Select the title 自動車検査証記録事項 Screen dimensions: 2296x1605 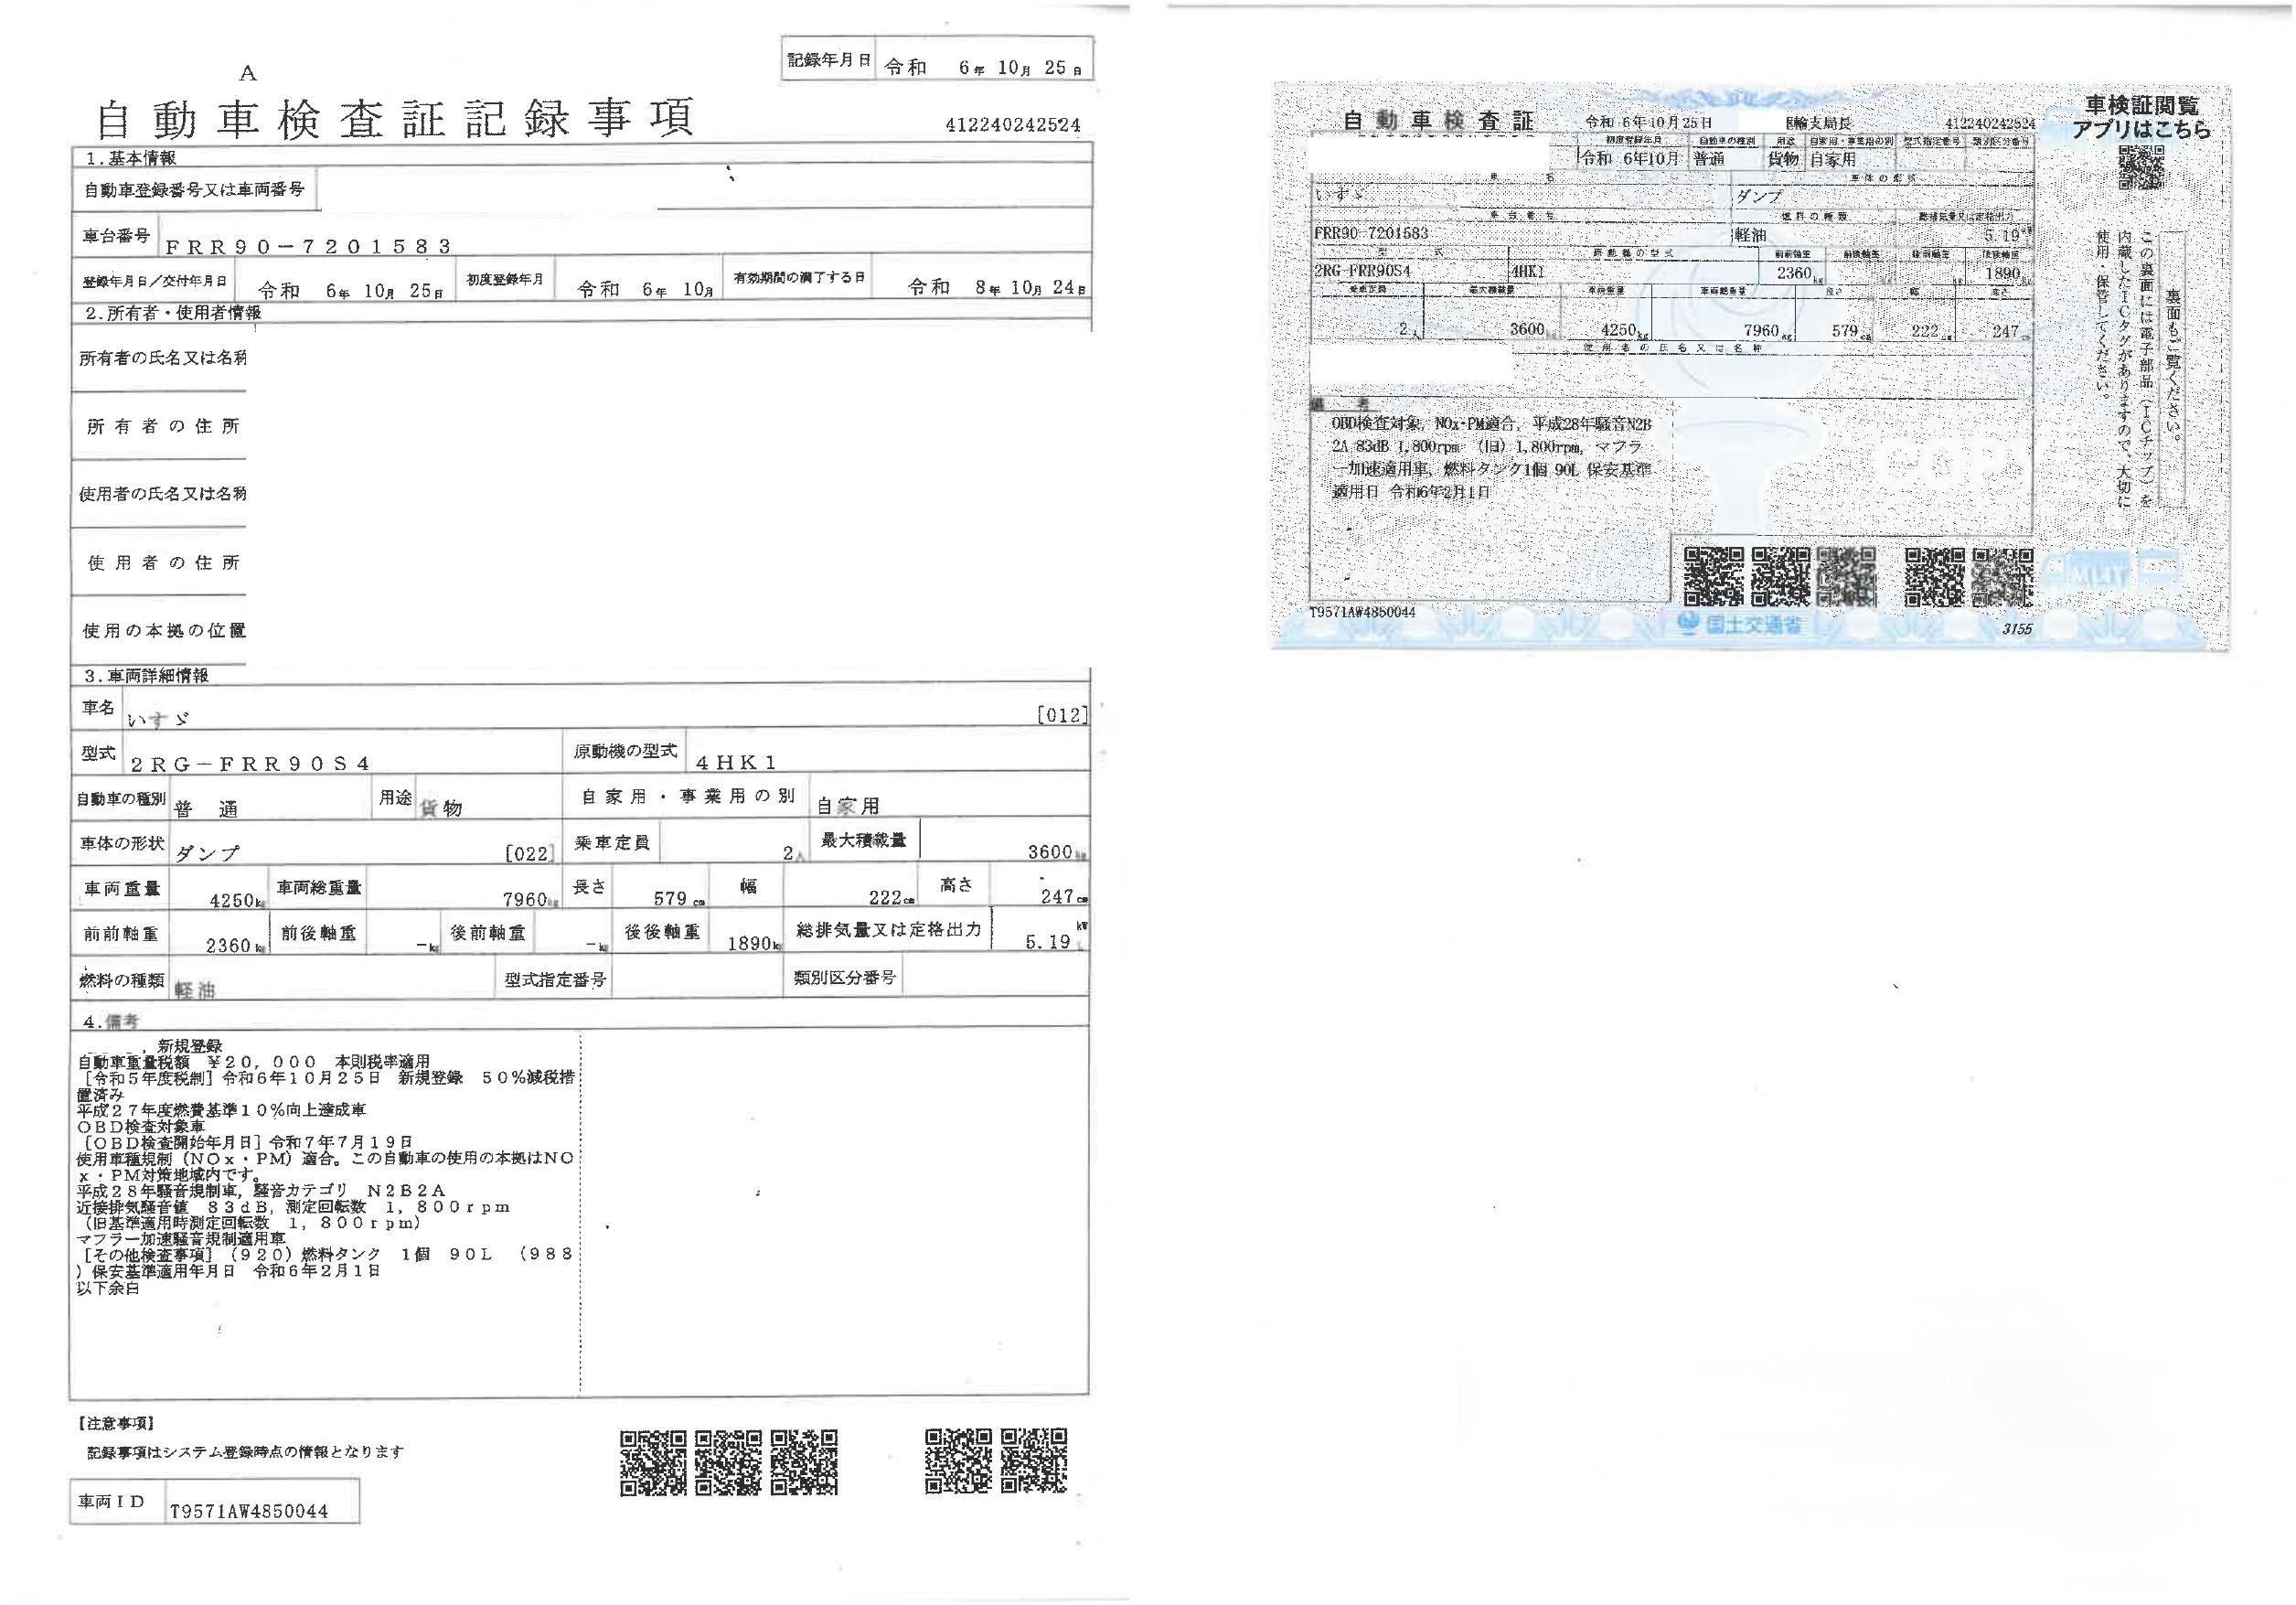point(395,119)
